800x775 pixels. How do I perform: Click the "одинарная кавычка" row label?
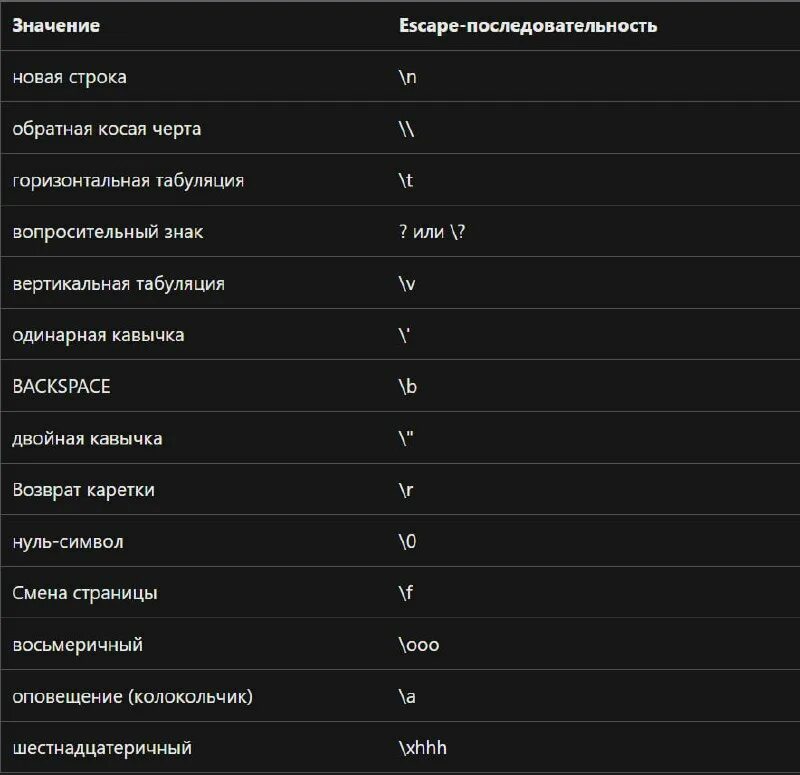pyautogui.click(x=98, y=335)
